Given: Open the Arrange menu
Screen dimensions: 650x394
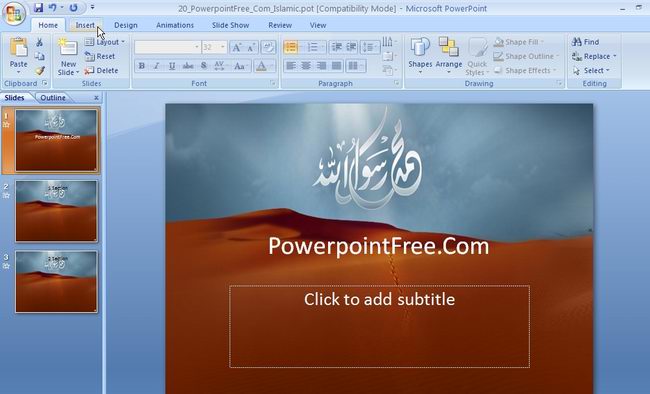Looking at the screenshot, I should tap(449, 56).
